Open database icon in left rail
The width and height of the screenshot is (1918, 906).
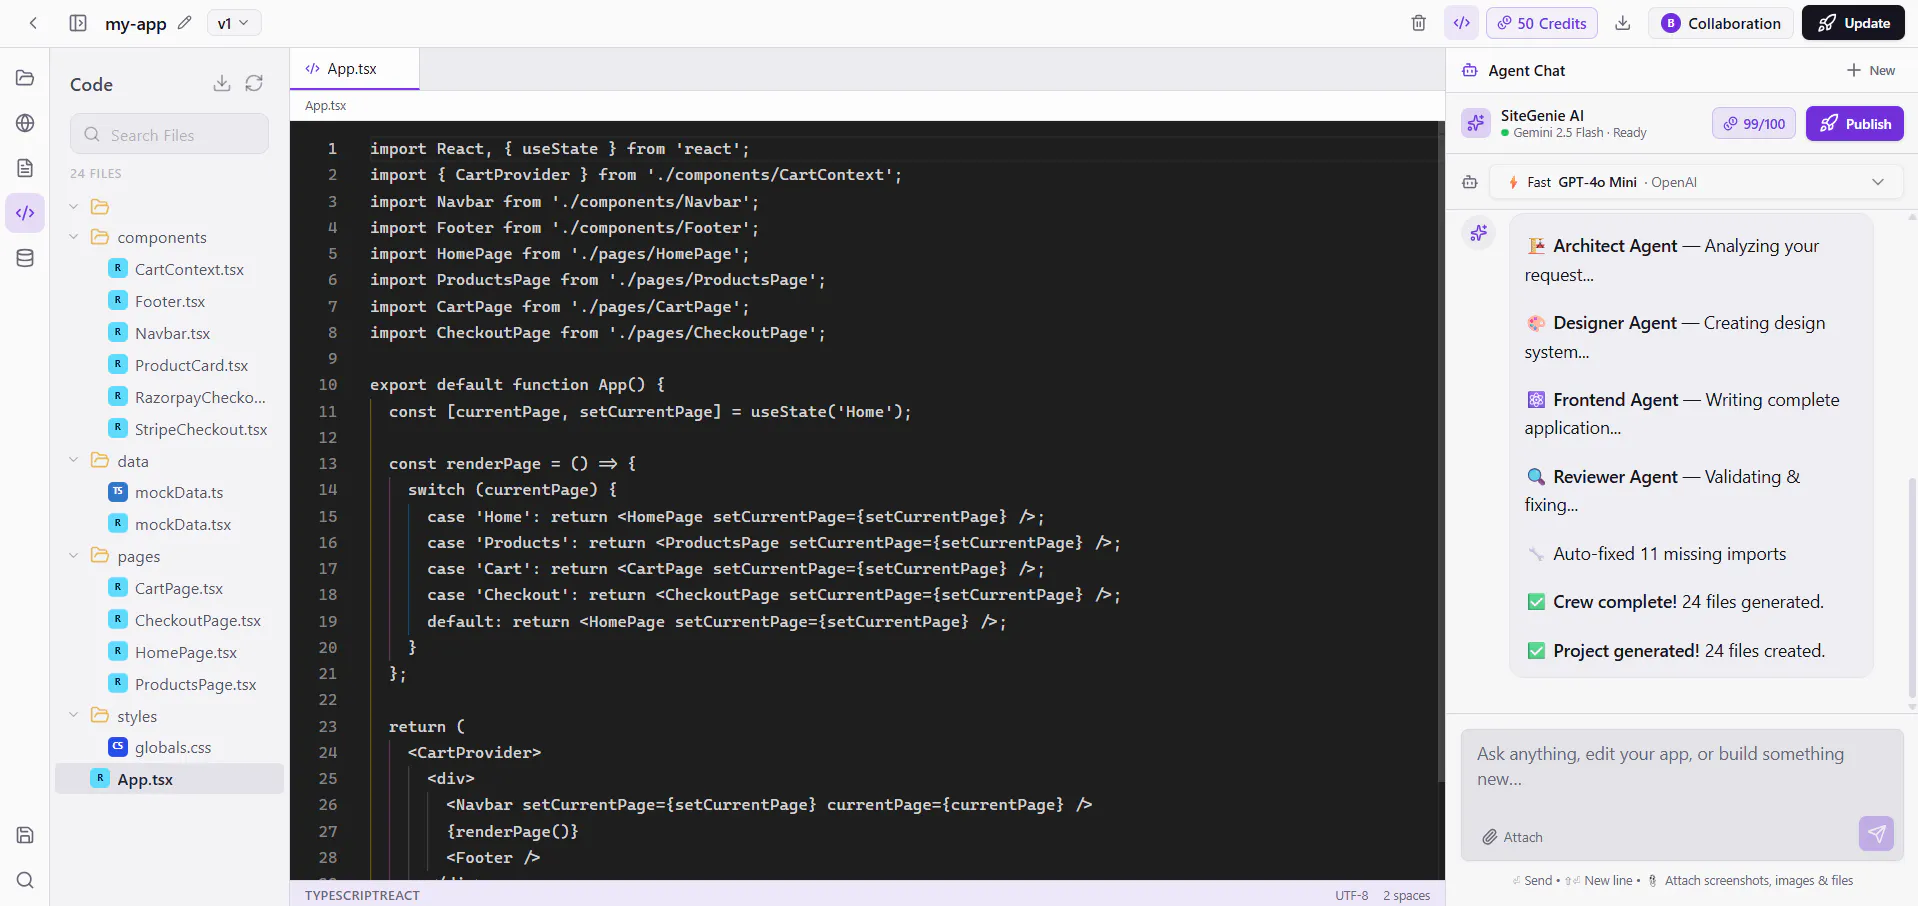(25, 258)
